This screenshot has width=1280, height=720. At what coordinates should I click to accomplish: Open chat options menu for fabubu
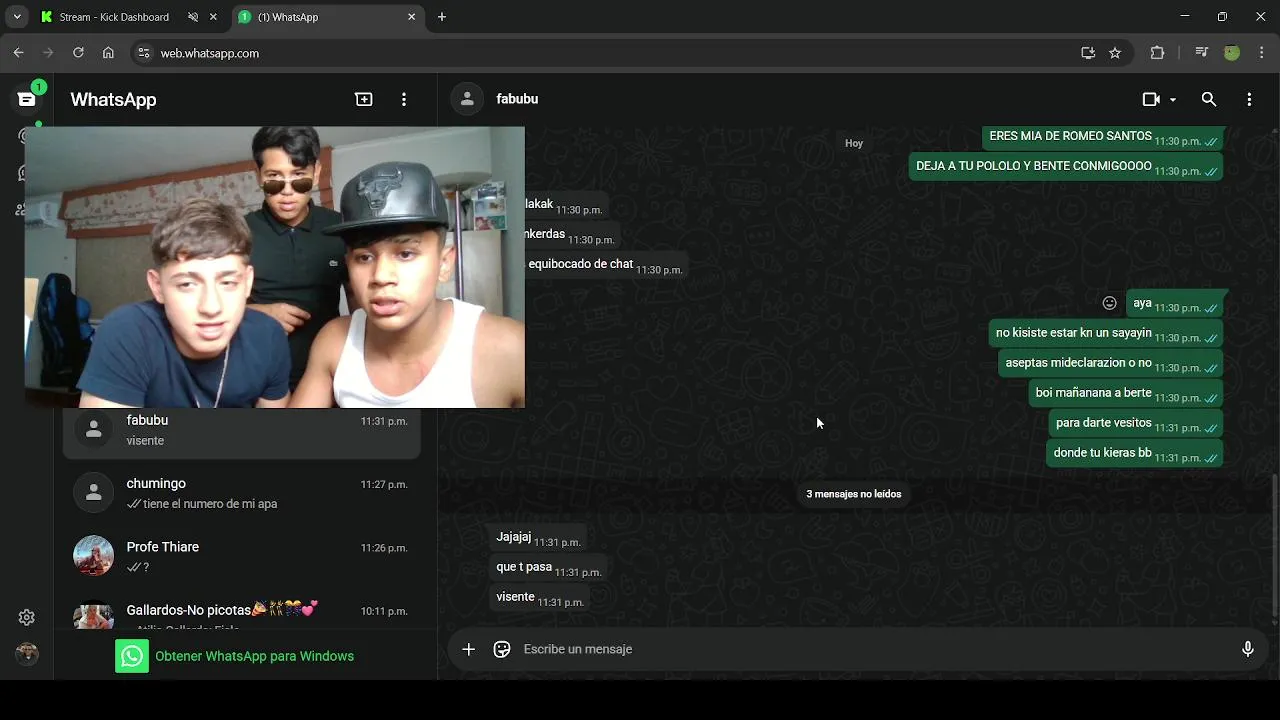coord(1249,99)
